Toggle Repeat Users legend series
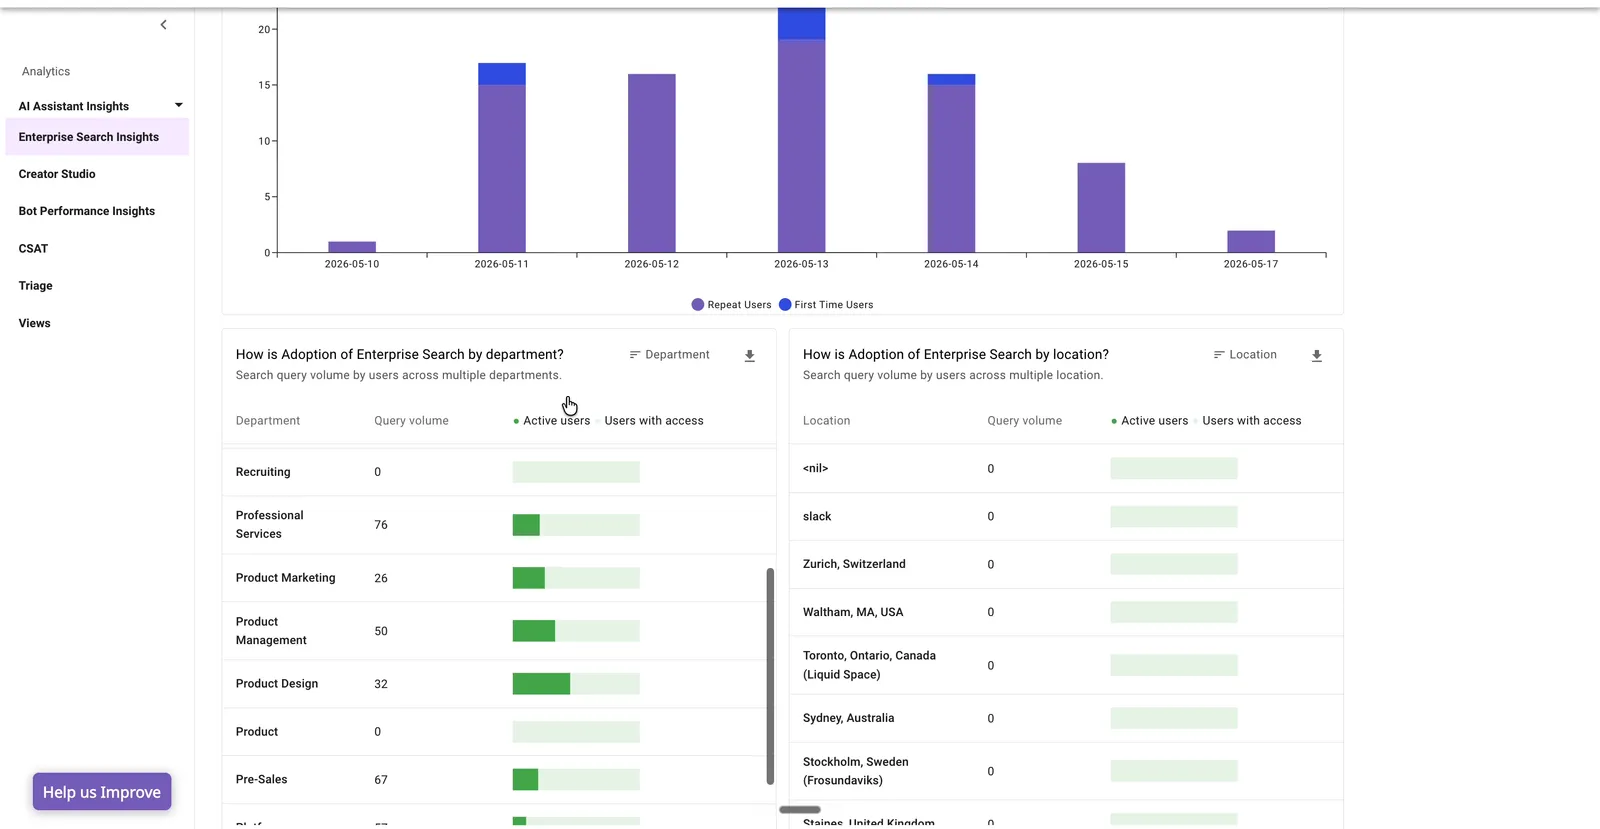The image size is (1600, 829). (x=731, y=305)
